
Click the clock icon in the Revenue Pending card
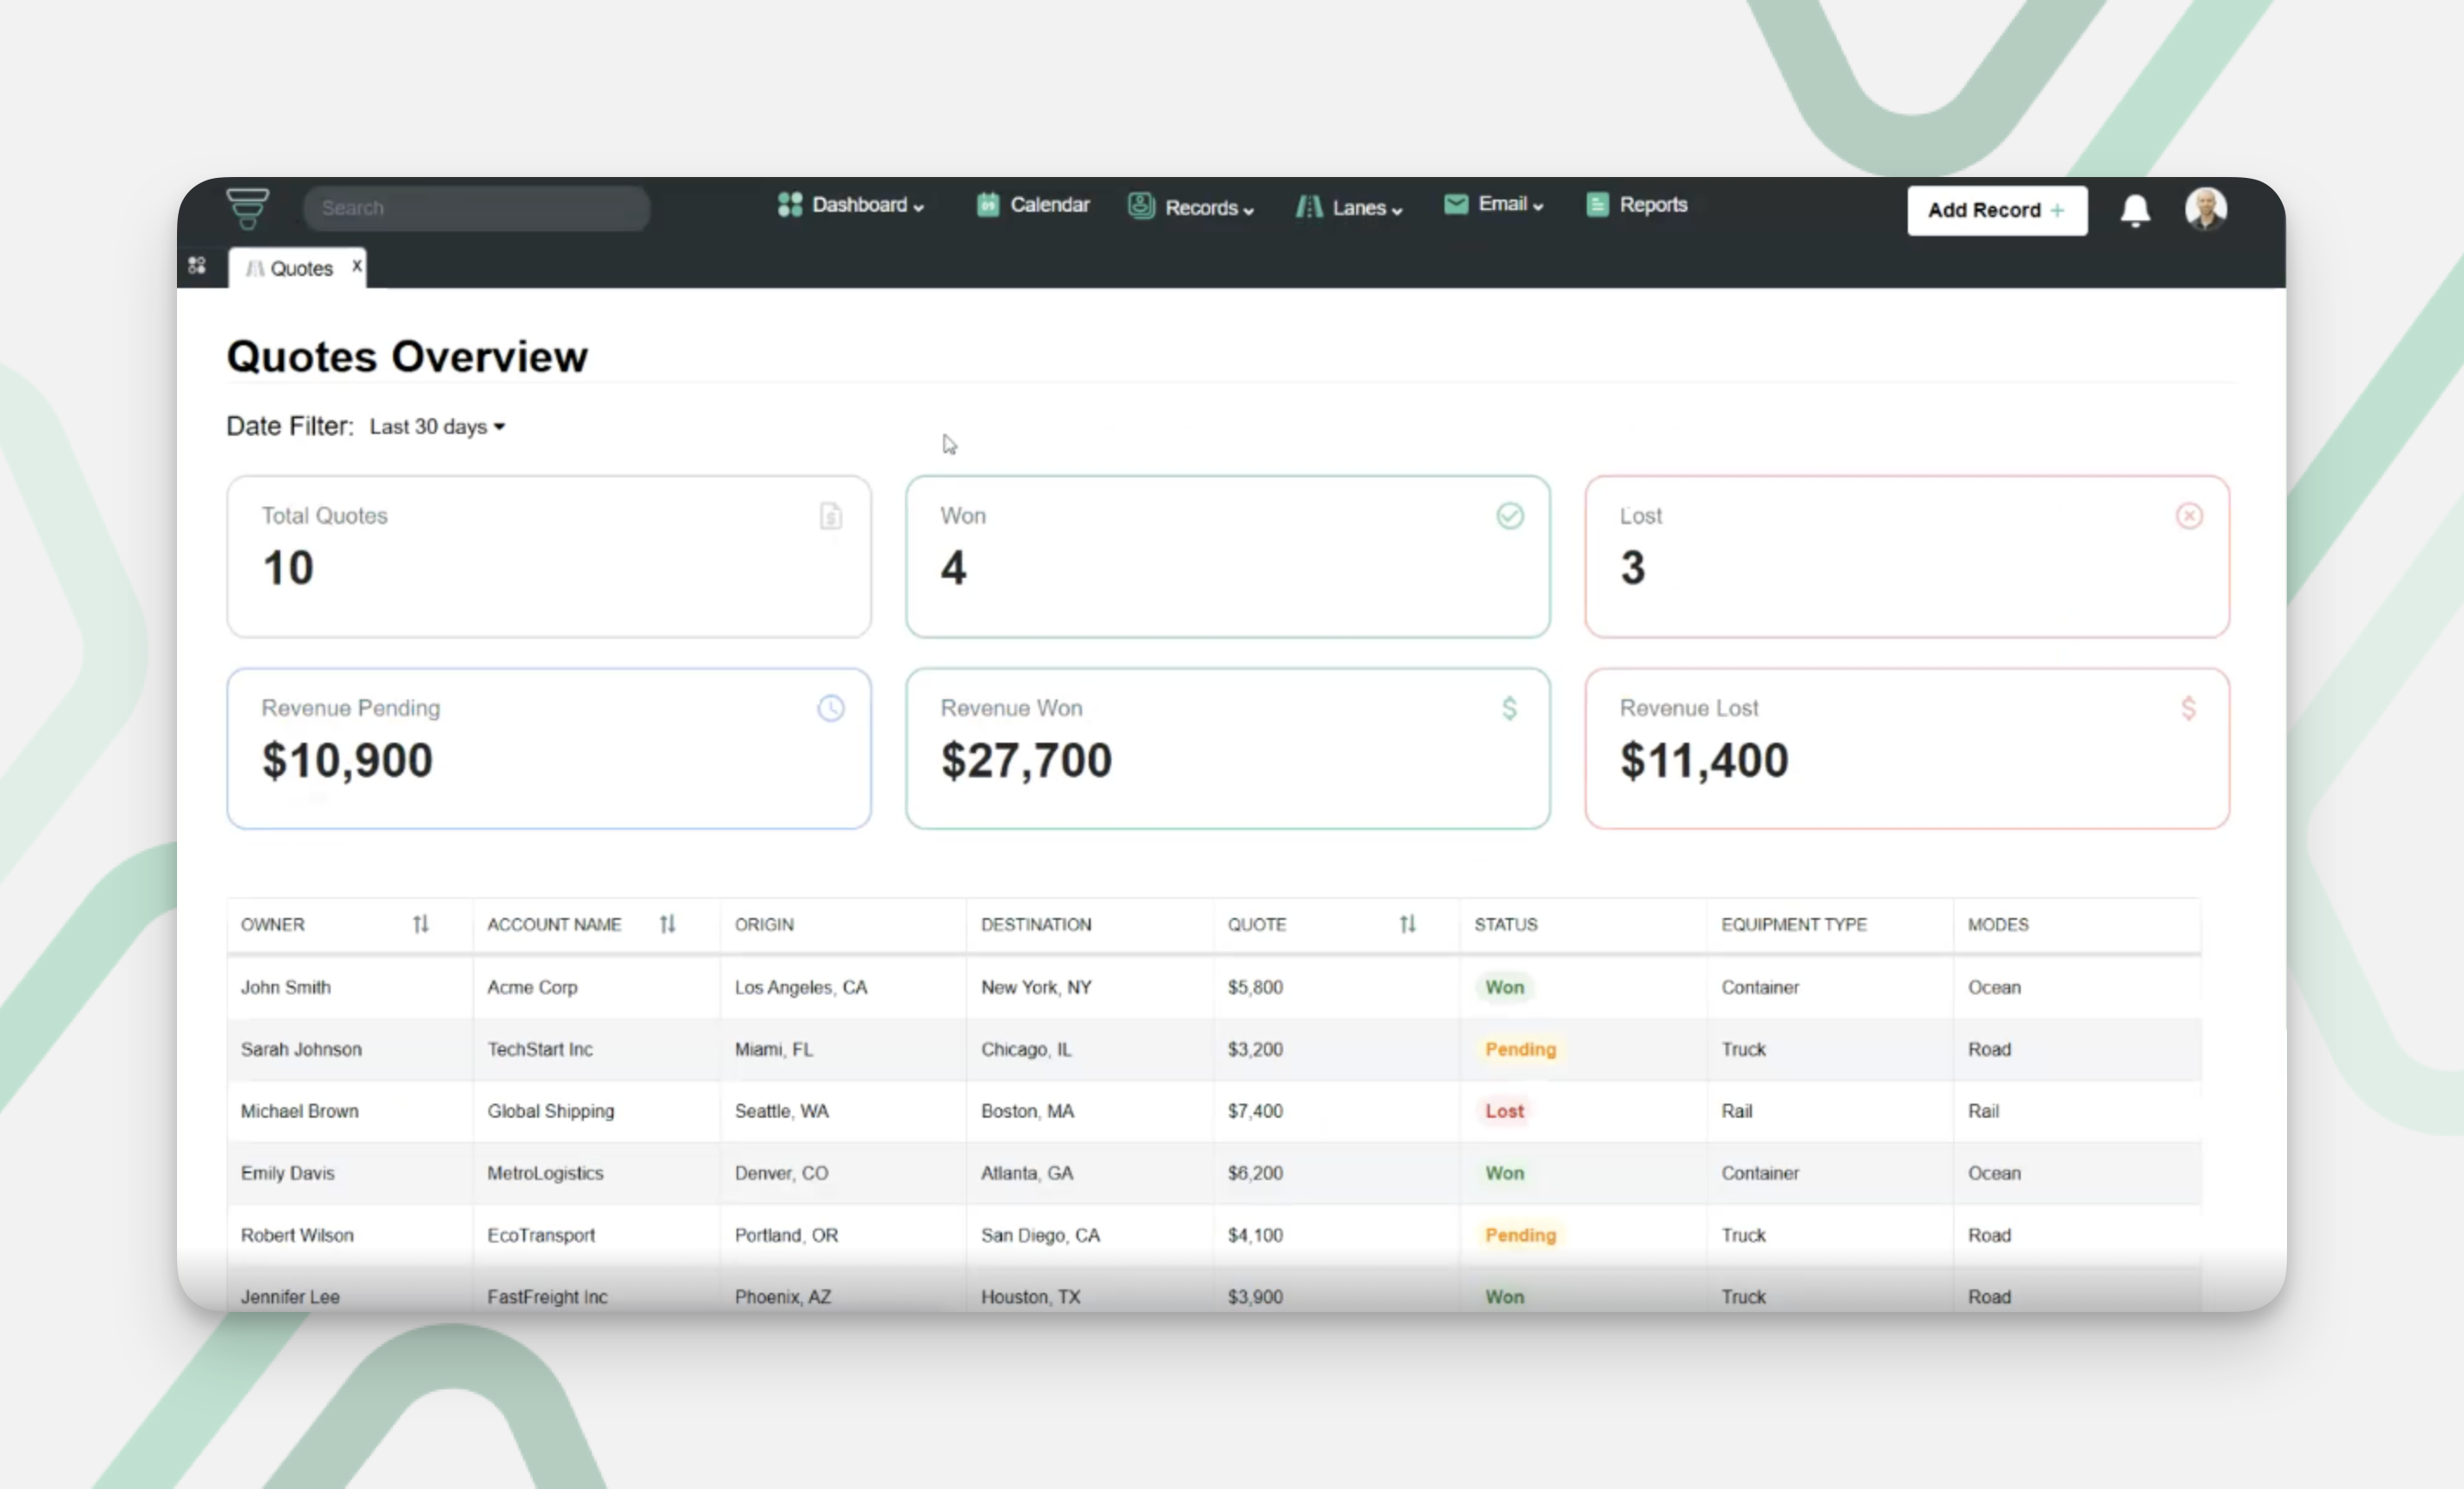pos(830,708)
